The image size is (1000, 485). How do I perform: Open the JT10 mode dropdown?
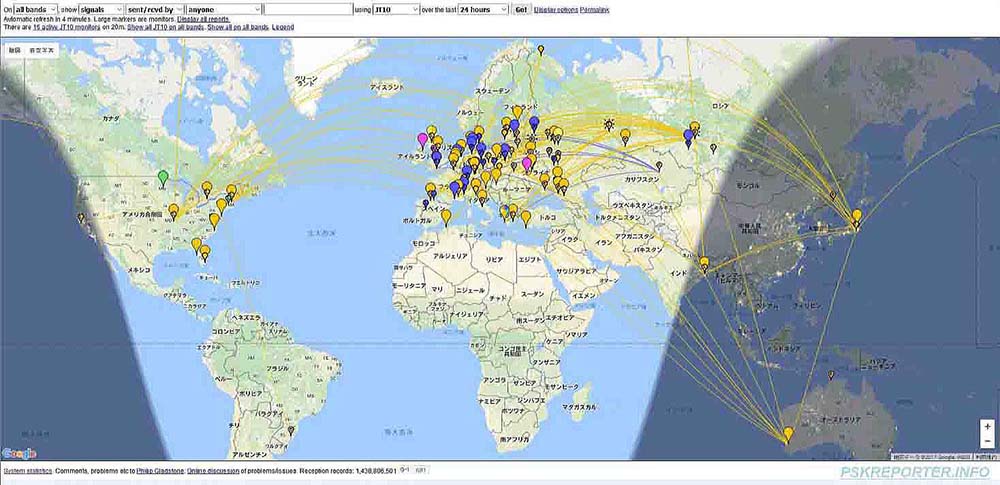395,9
